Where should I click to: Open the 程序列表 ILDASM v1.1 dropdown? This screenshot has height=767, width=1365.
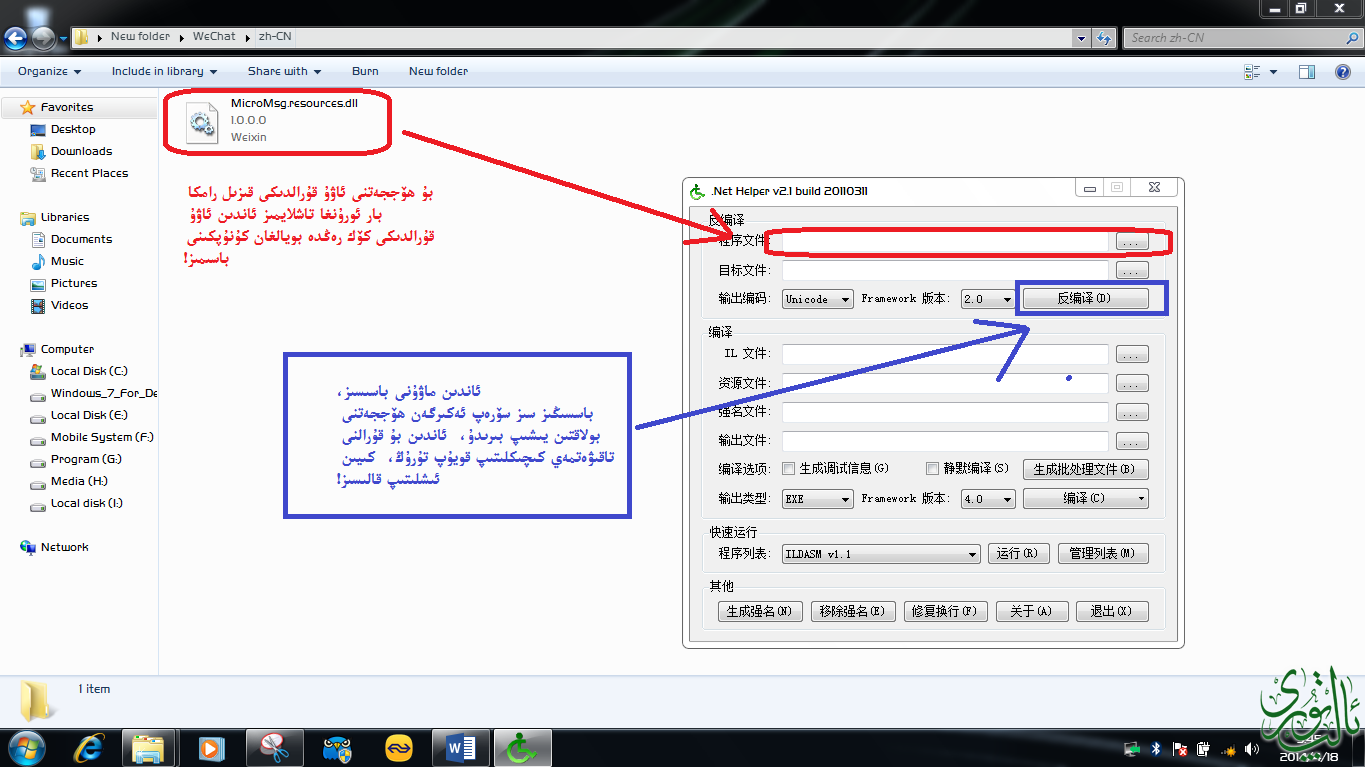[881, 554]
